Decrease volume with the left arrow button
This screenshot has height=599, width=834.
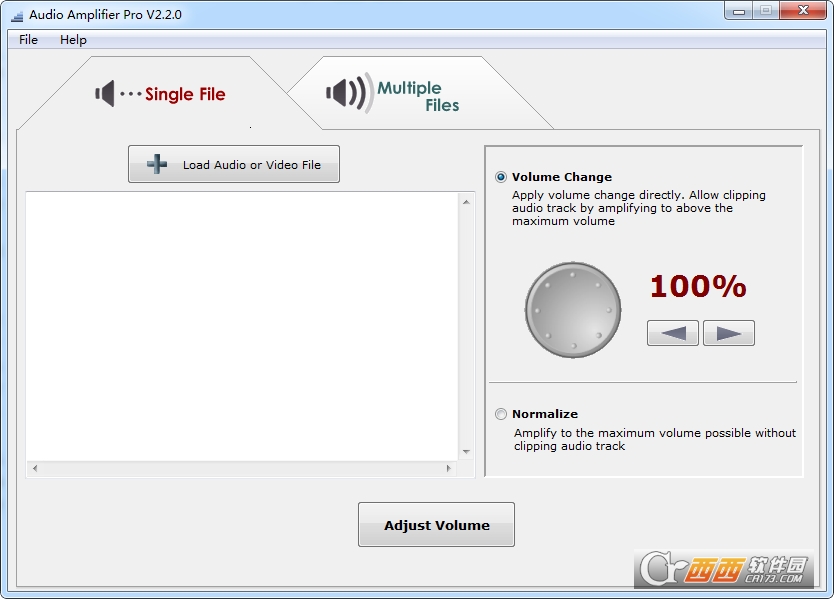(672, 333)
